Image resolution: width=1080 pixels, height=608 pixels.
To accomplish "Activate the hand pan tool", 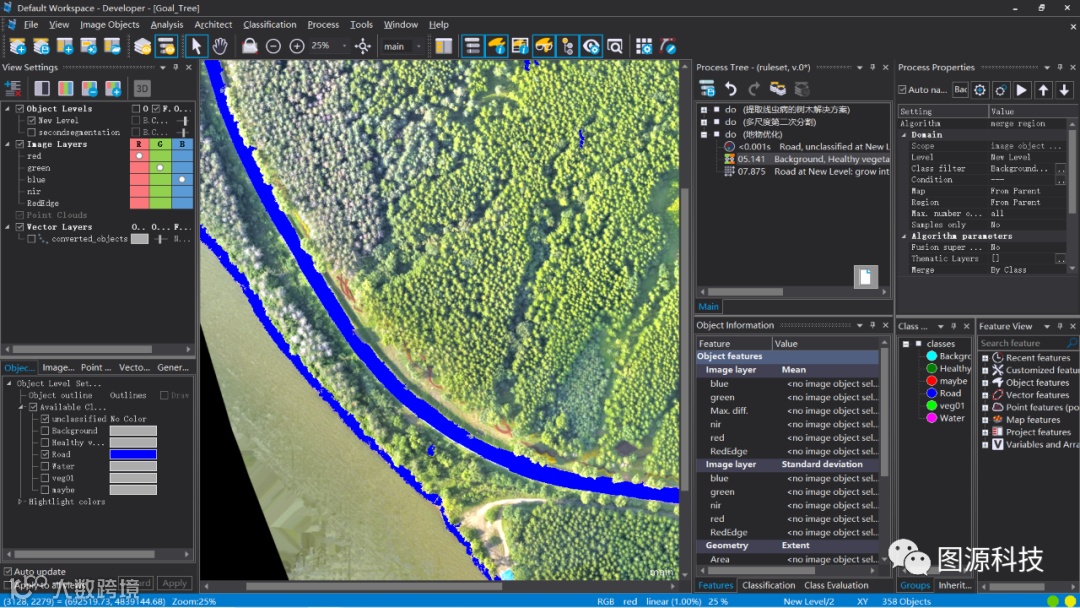I will pos(220,46).
